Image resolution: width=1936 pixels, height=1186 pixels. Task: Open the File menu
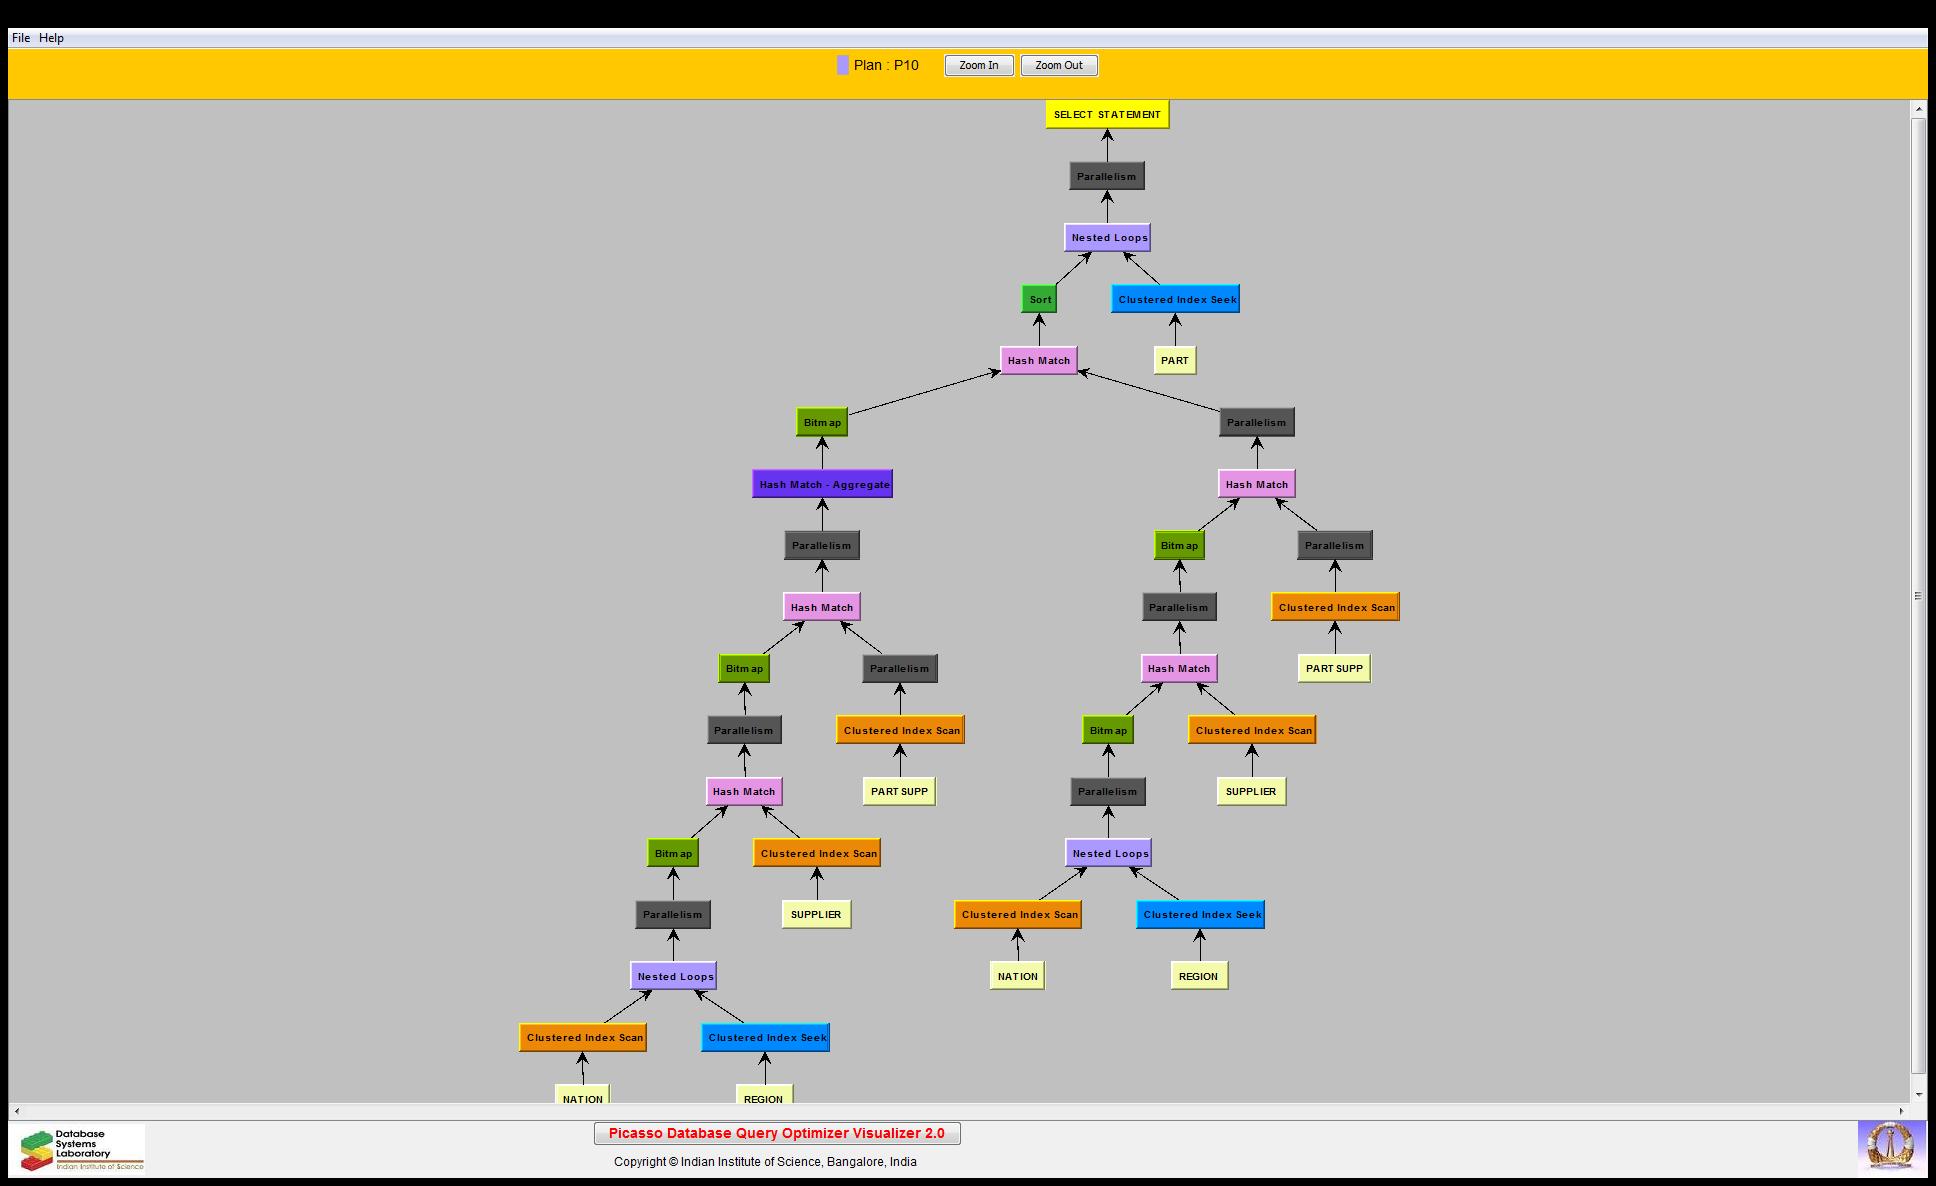click(x=20, y=38)
